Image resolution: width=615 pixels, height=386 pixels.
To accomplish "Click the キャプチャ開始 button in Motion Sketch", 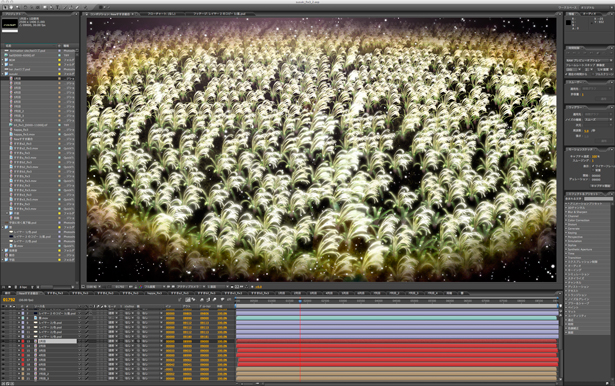I will pos(601,186).
